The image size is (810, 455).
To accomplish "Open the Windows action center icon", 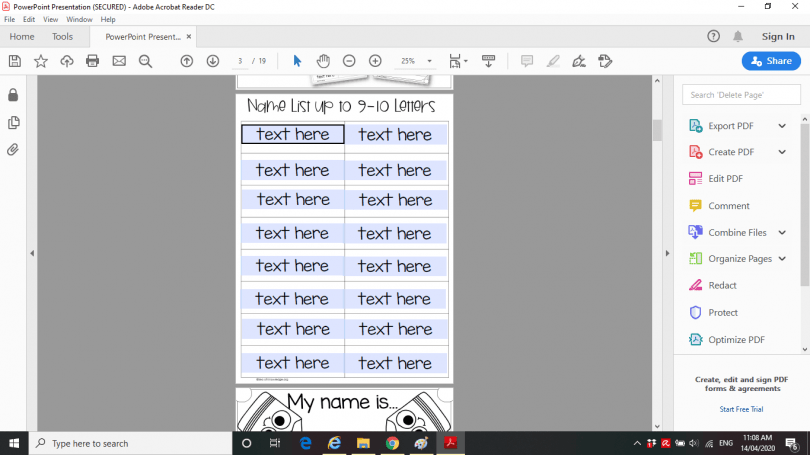I will (792, 443).
